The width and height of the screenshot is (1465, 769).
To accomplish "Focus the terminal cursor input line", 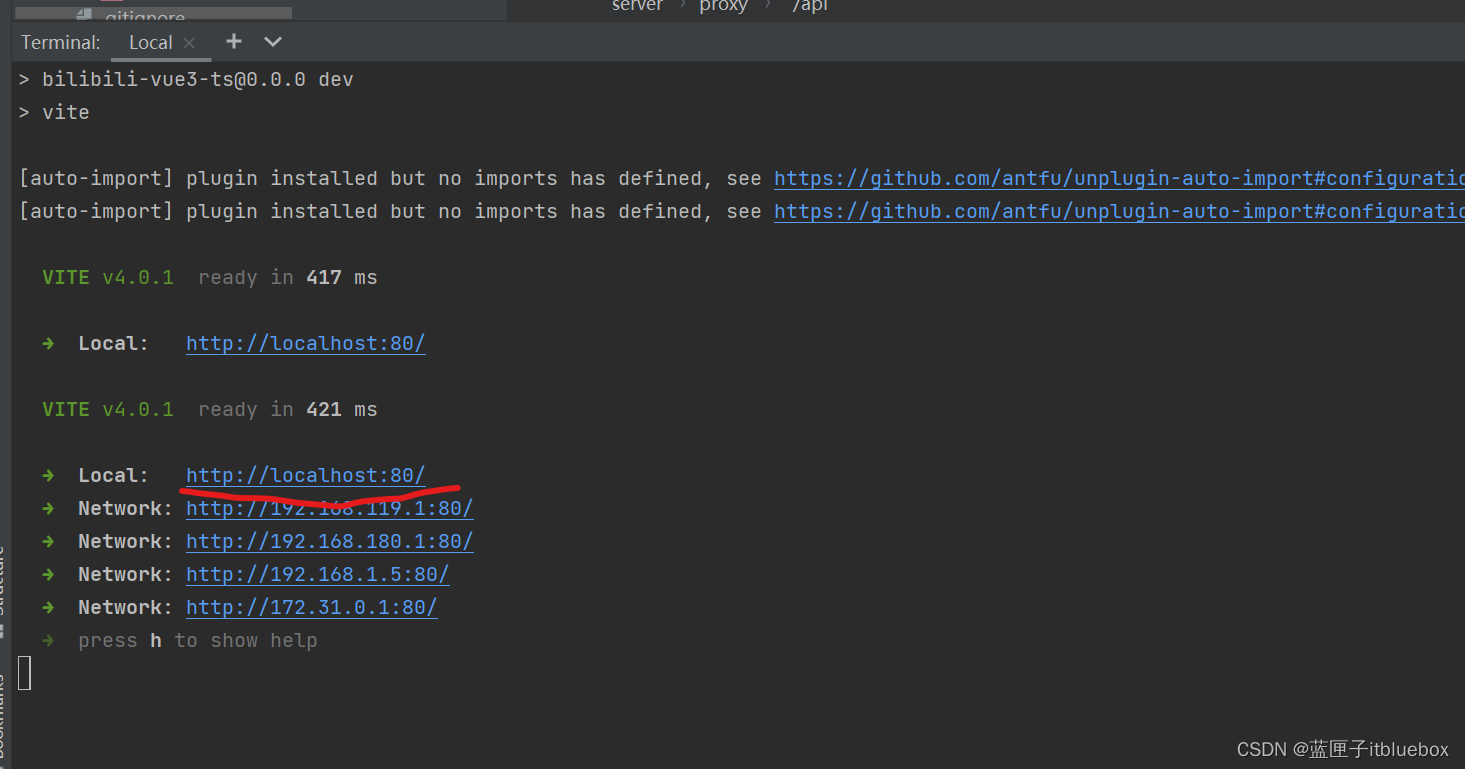I will [x=25, y=673].
